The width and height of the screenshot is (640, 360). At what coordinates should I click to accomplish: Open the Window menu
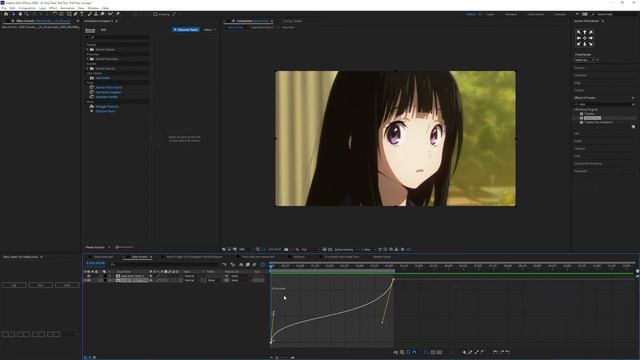click(x=93, y=8)
